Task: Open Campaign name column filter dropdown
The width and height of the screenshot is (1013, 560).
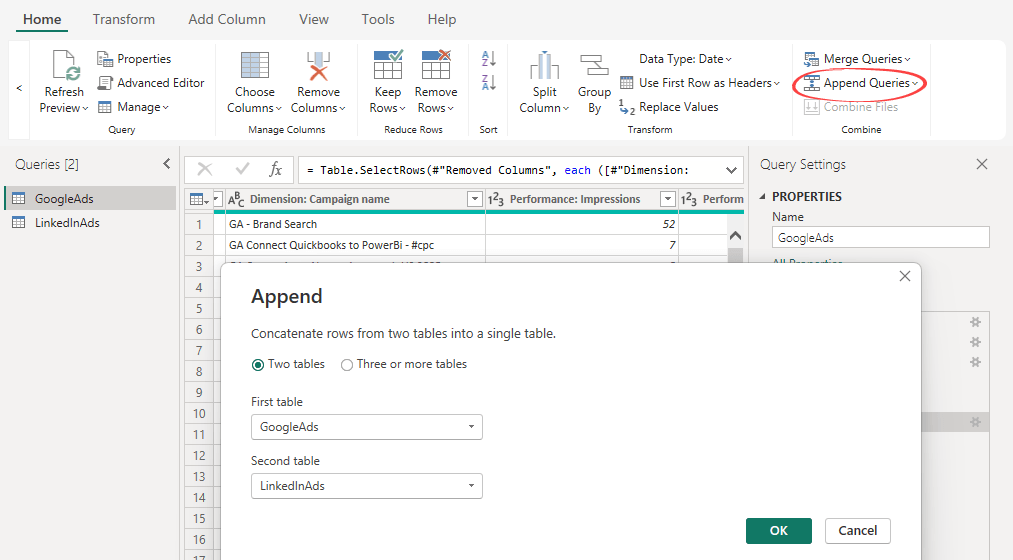Action: coord(475,200)
